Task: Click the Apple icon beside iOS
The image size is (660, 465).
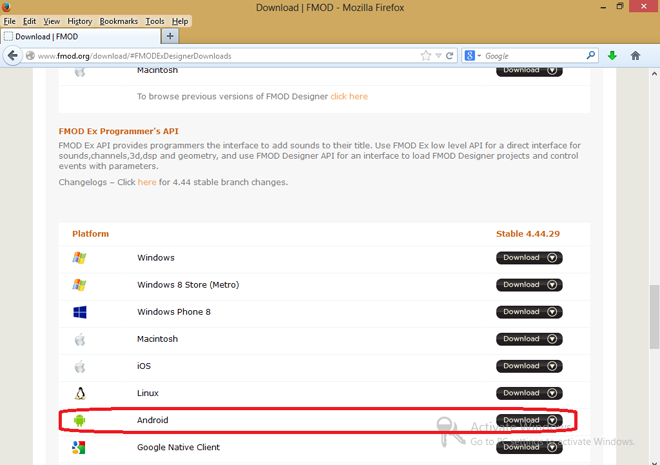Action: click(80, 366)
